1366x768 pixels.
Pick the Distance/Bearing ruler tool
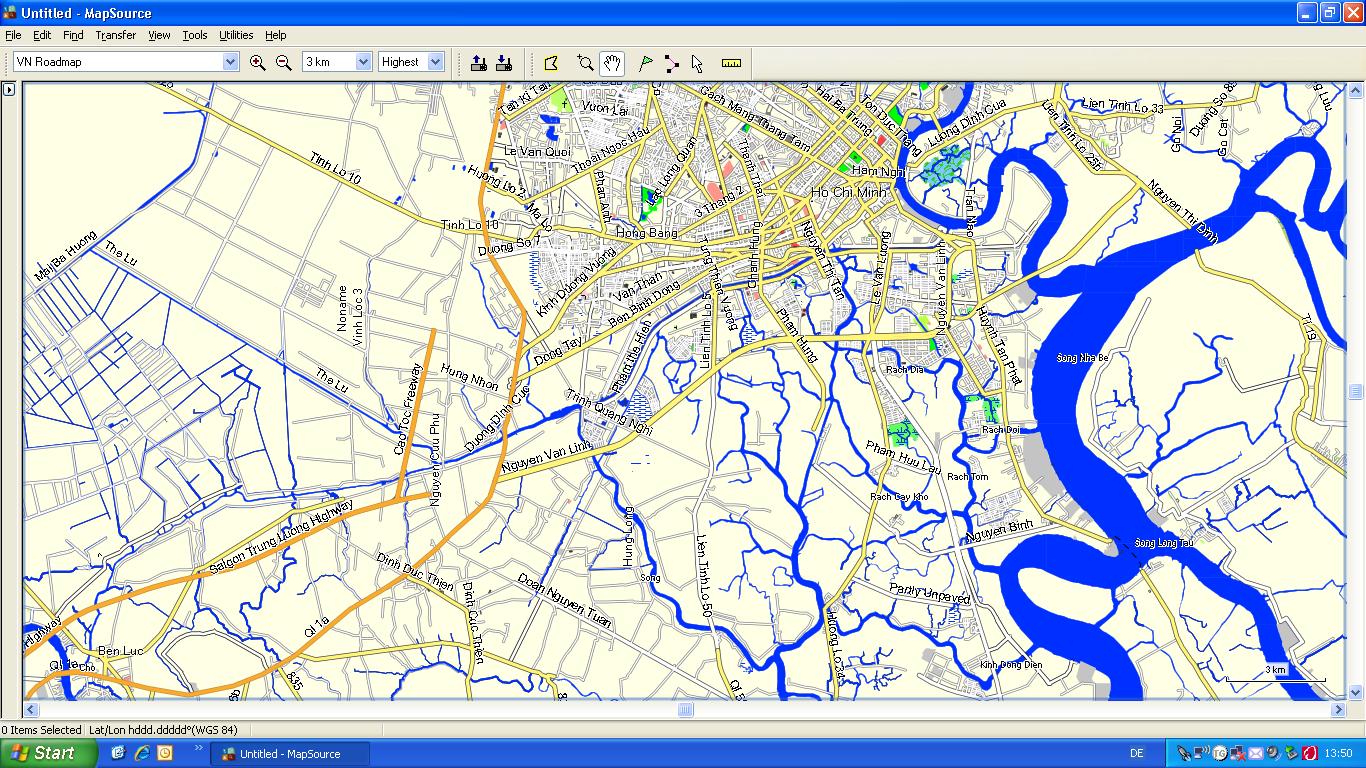coord(732,63)
